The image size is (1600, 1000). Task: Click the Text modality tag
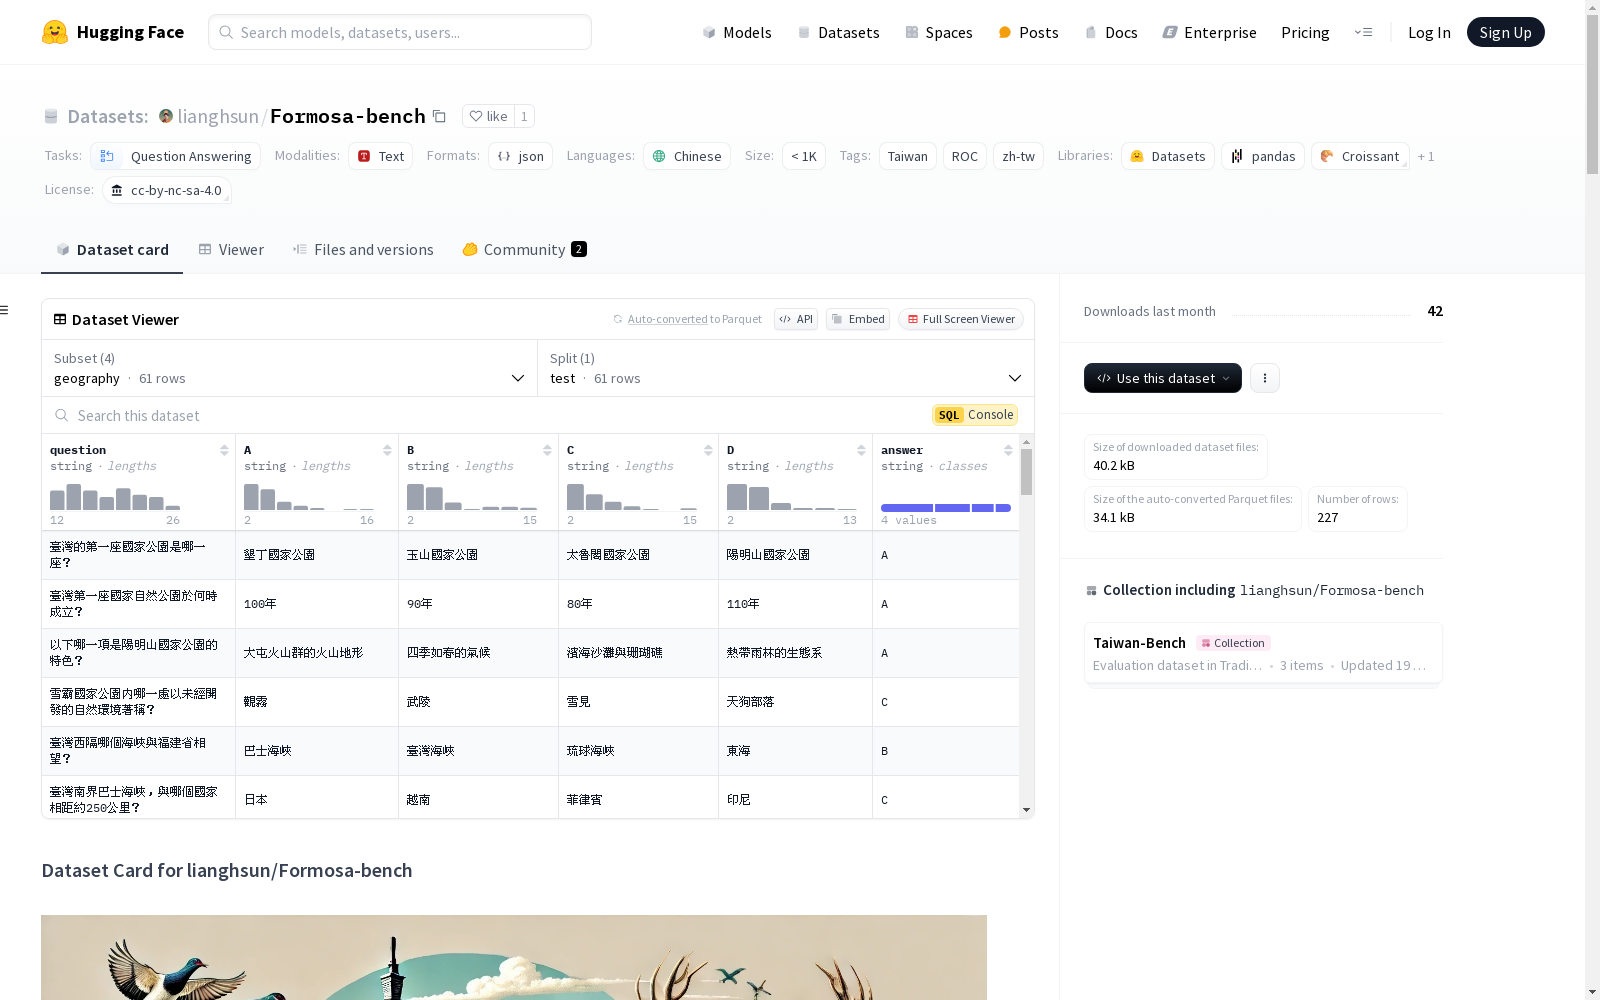(381, 156)
